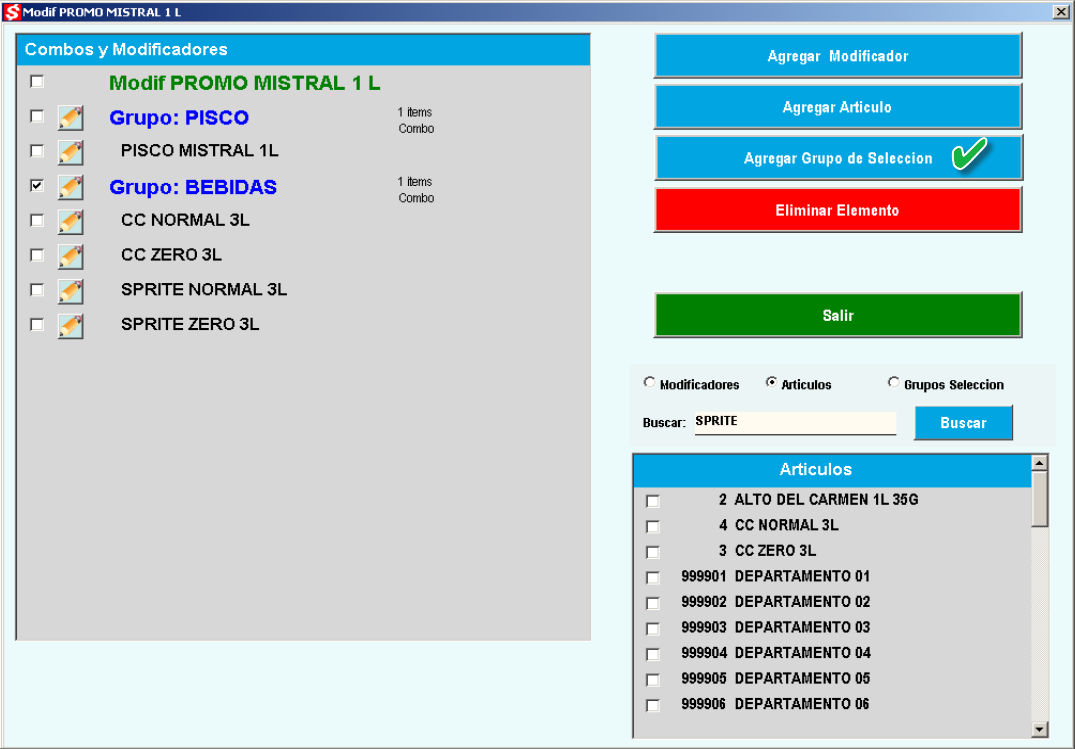Click the DEPARTAMENTO 03 article name
Image resolution: width=1075 pixels, height=749 pixels.
(802, 627)
